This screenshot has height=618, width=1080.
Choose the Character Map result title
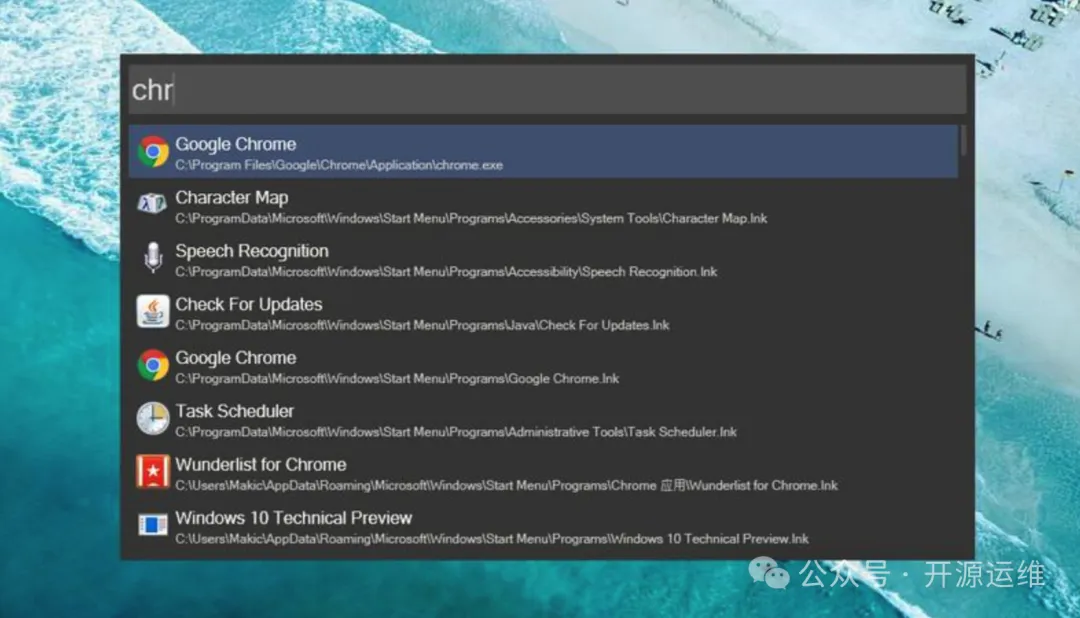coord(231,198)
